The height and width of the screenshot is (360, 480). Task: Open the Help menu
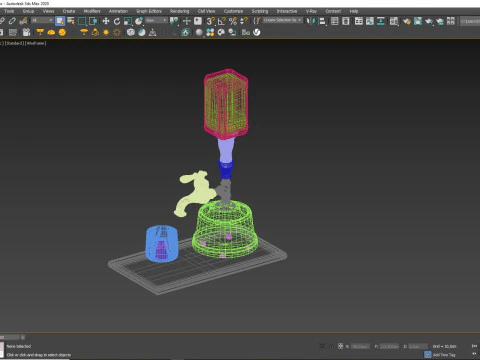click(x=354, y=11)
